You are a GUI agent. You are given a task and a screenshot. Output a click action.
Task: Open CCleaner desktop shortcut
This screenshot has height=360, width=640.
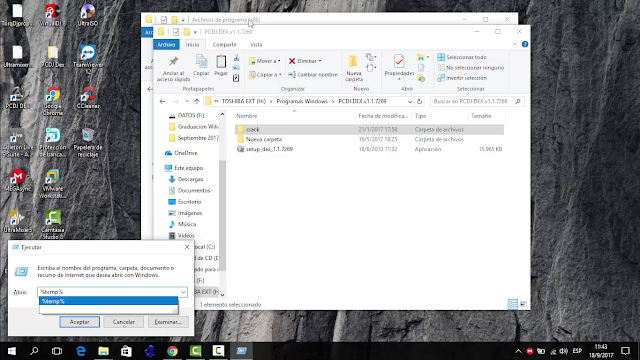click(x=88, y=98)
